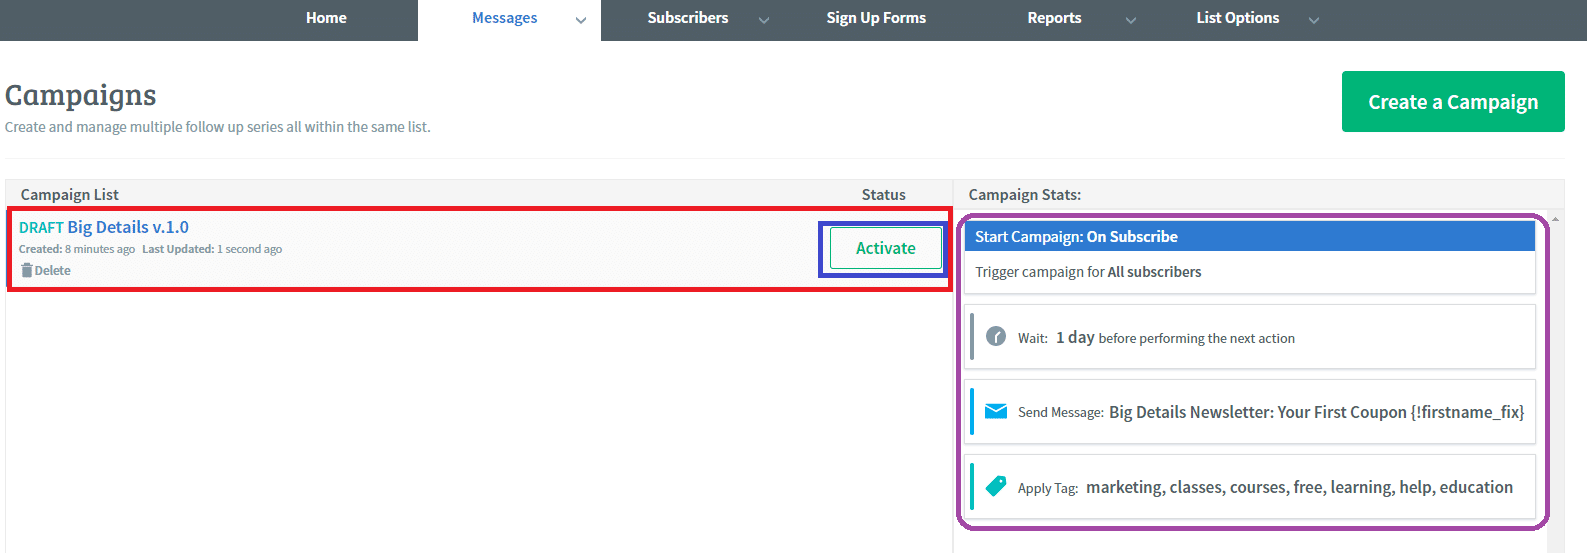Select the Start Campaign: On Subscribe header
1587x553 pixels.
tap(1250, 236)
